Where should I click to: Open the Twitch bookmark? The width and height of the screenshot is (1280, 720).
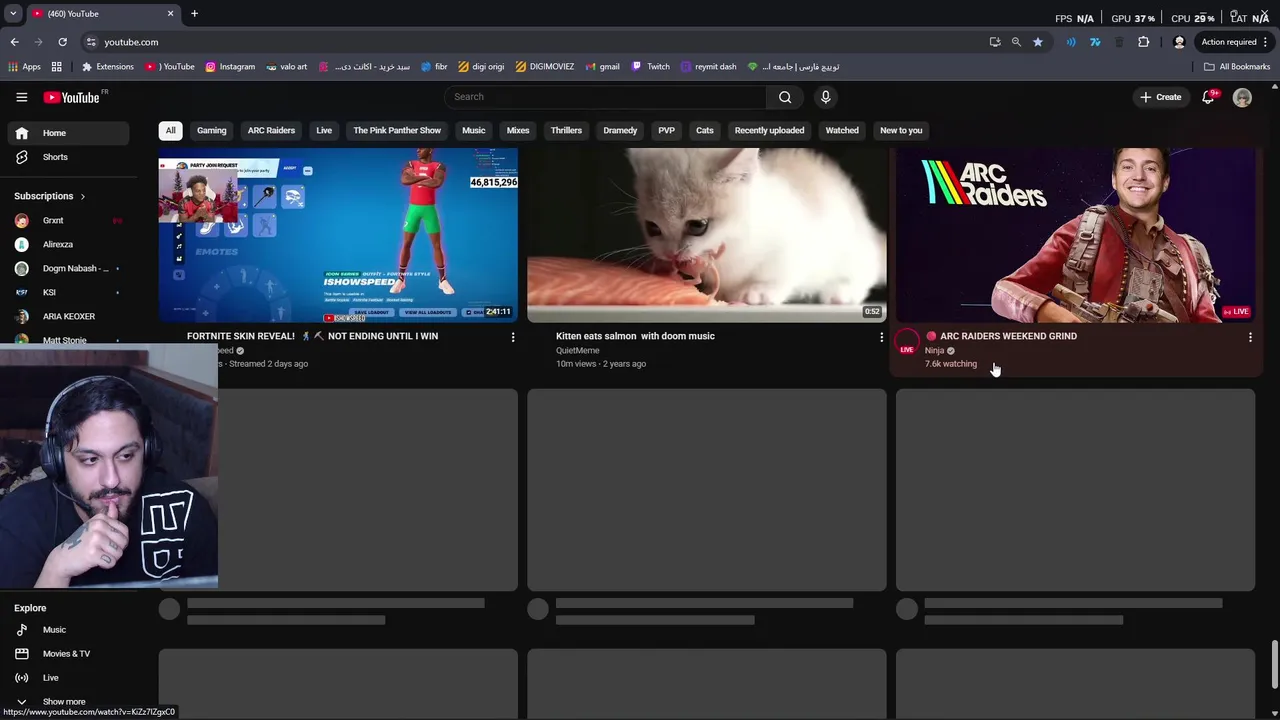click(650, 67)
